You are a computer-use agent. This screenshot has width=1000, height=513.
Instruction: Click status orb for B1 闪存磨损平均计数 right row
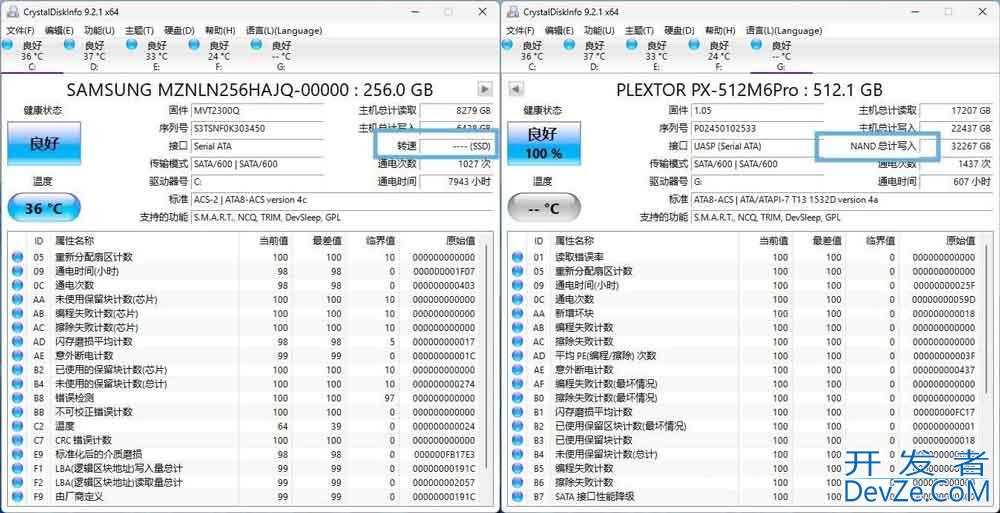coord(517,412)
